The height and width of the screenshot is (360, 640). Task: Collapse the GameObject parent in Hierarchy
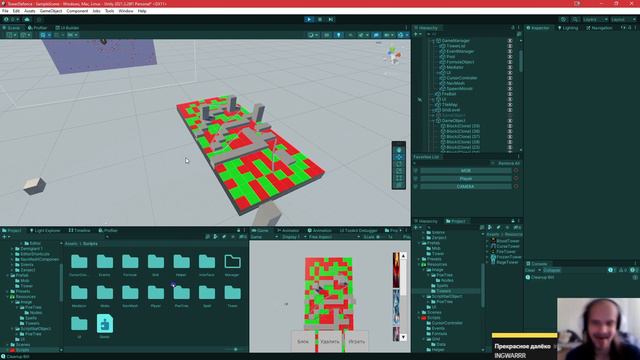click(433, 121)
